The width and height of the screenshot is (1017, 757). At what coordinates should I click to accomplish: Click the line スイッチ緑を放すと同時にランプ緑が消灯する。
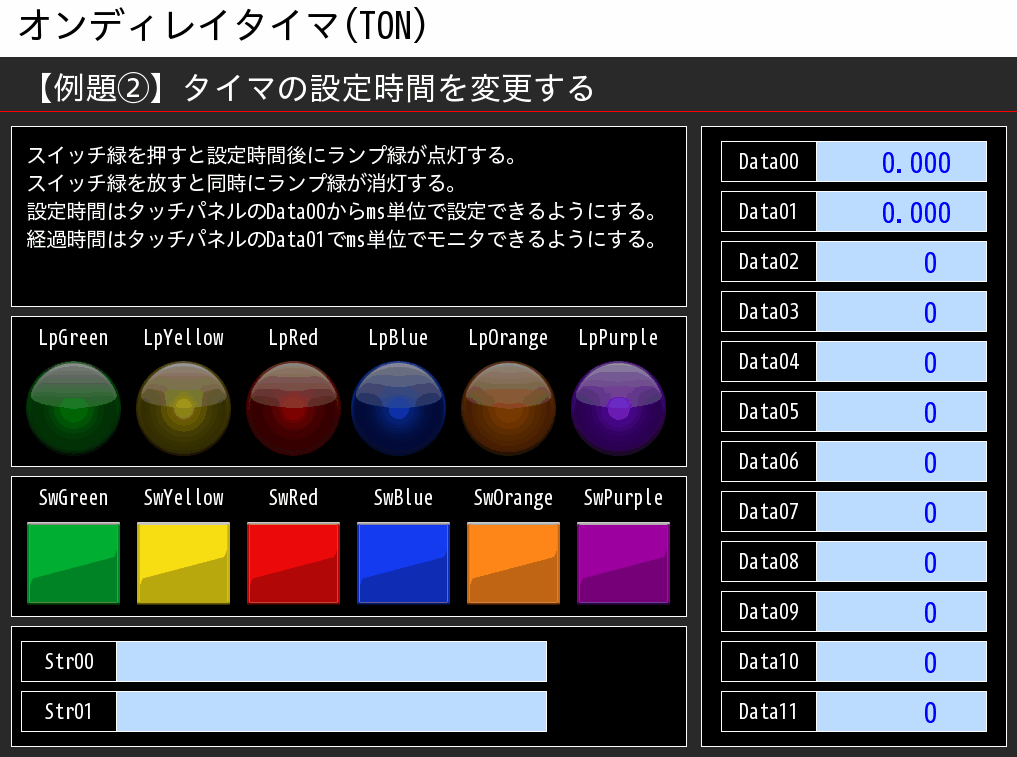241,184
